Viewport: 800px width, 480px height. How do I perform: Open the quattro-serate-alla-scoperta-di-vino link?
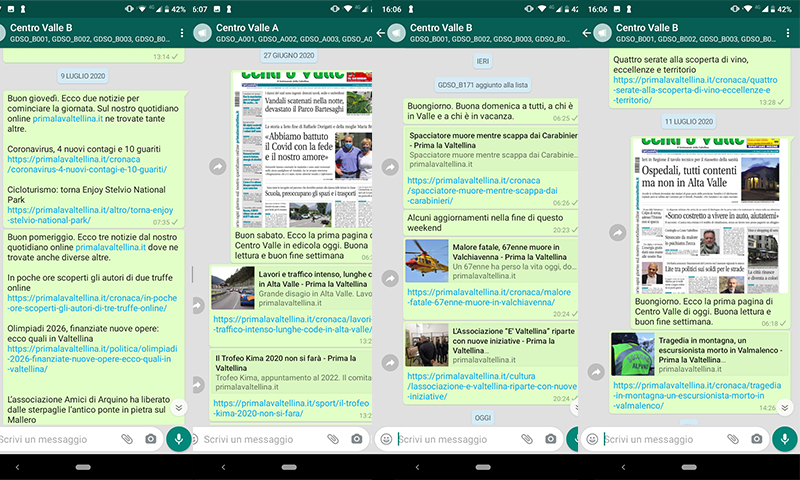(x=695, y=90)
